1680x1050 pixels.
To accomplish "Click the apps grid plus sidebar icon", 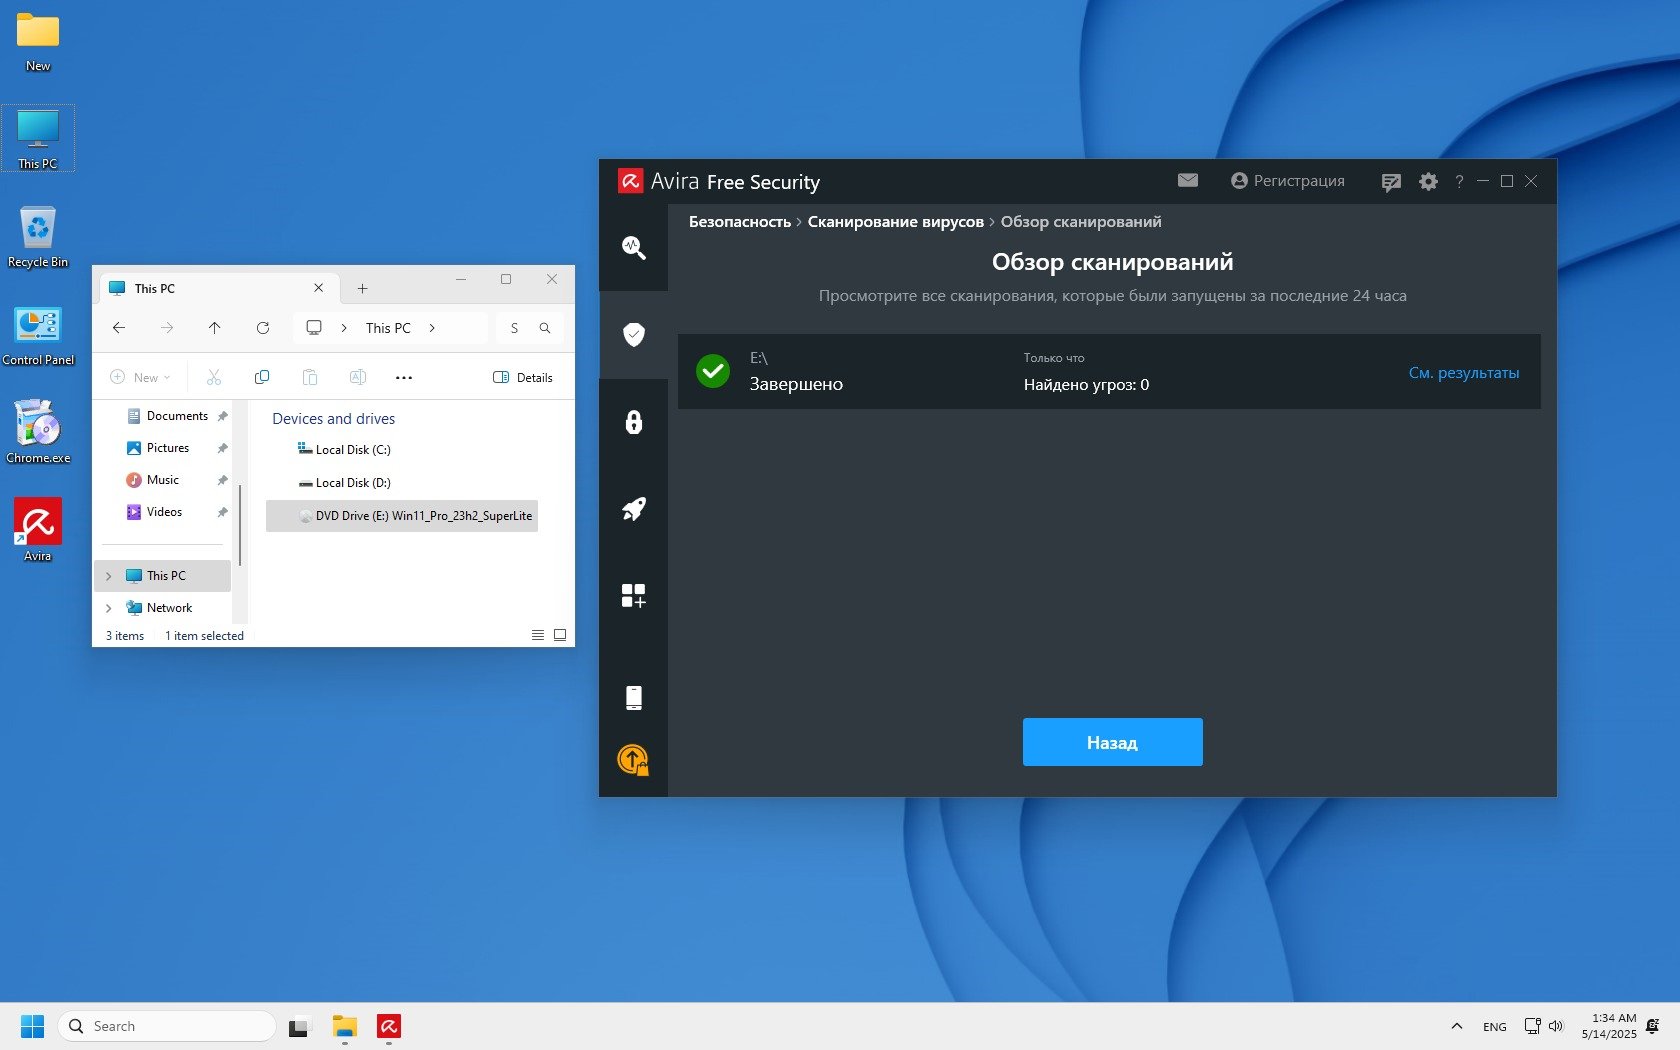I will [x=633, y=596].
